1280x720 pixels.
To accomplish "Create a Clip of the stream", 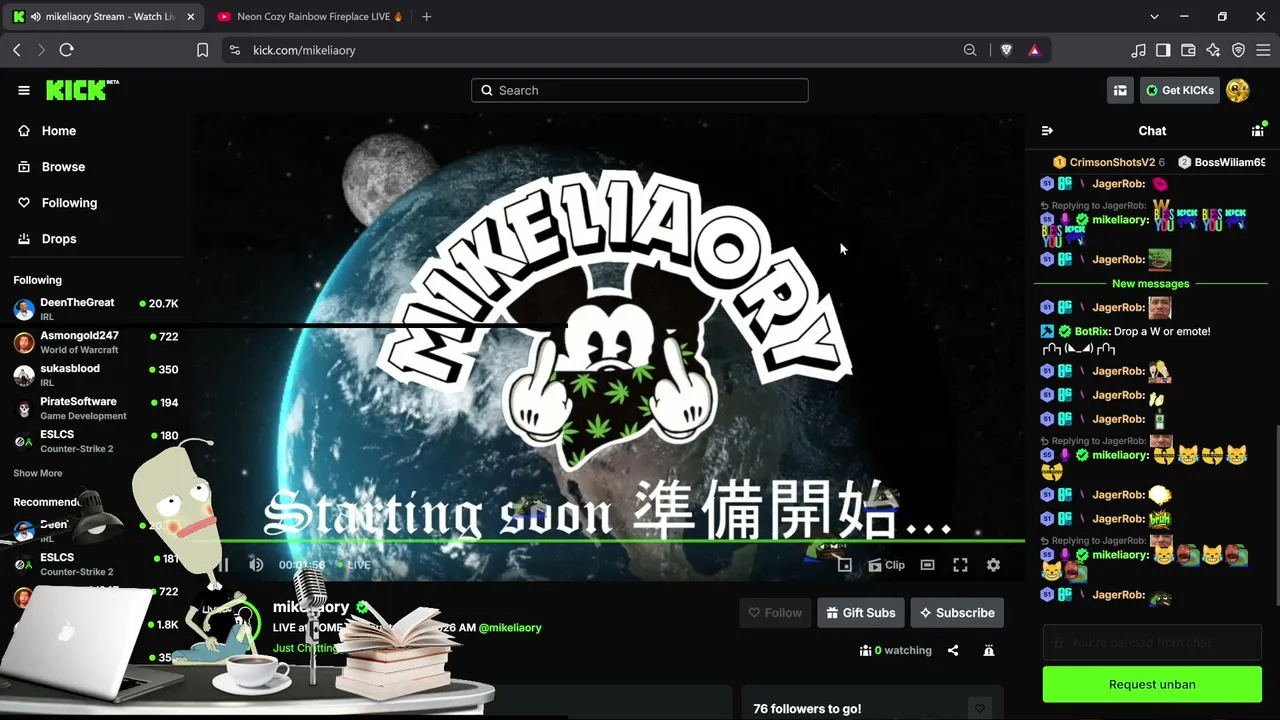I will [x=887, y=565].
